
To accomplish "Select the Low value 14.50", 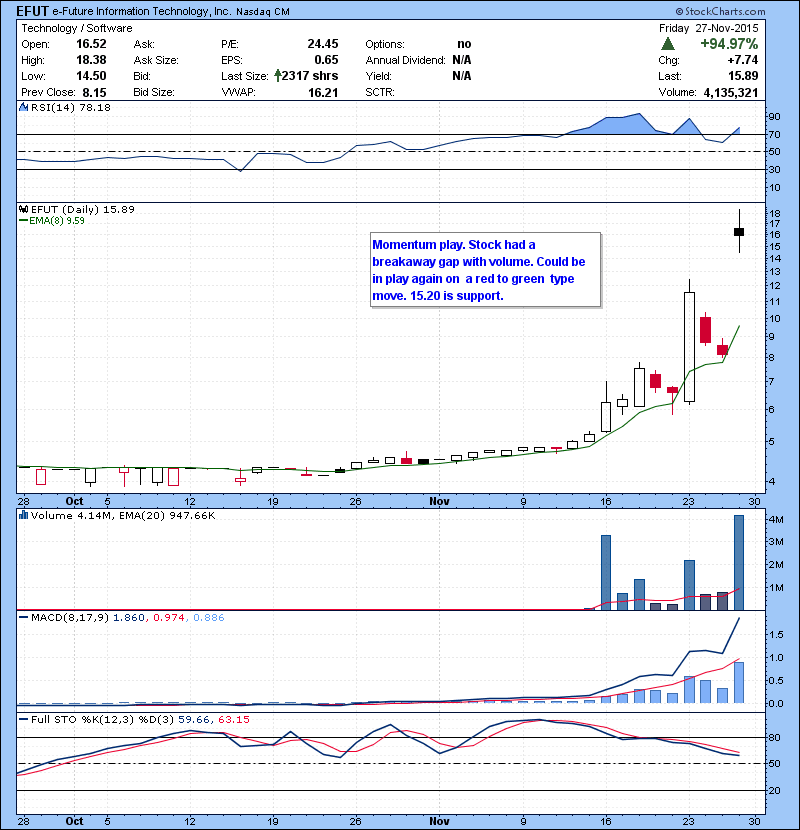I will [x=91, y=76].
